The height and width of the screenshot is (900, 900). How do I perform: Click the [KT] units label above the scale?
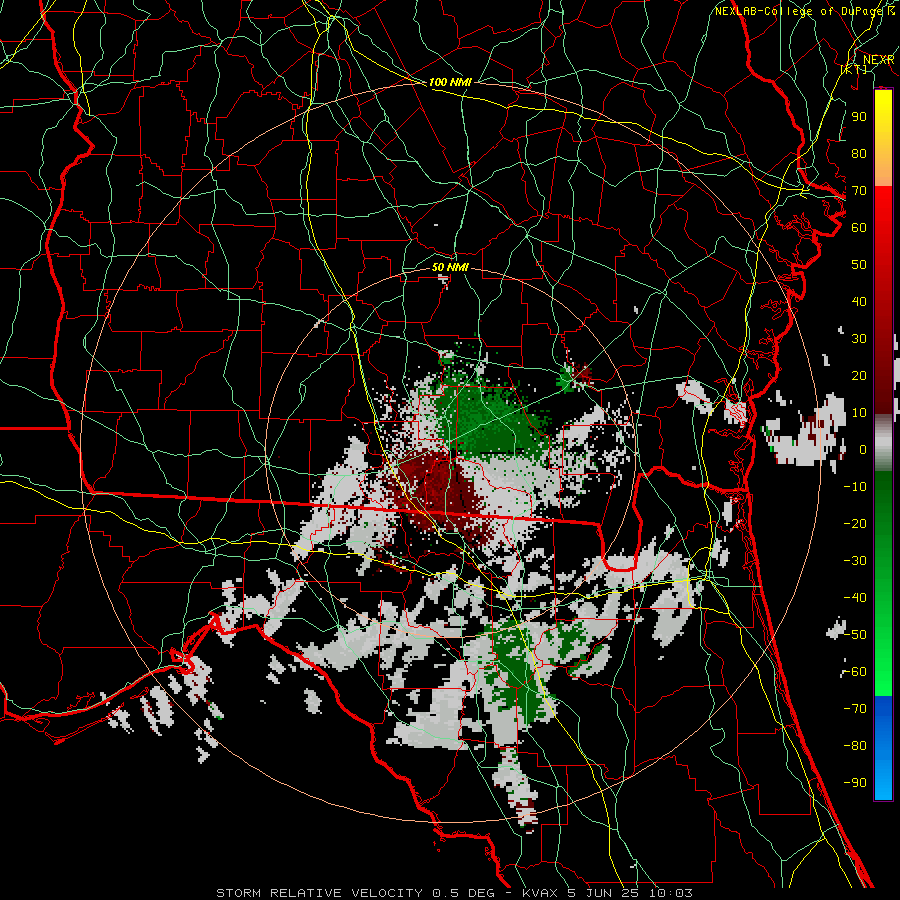click(854, 69)
